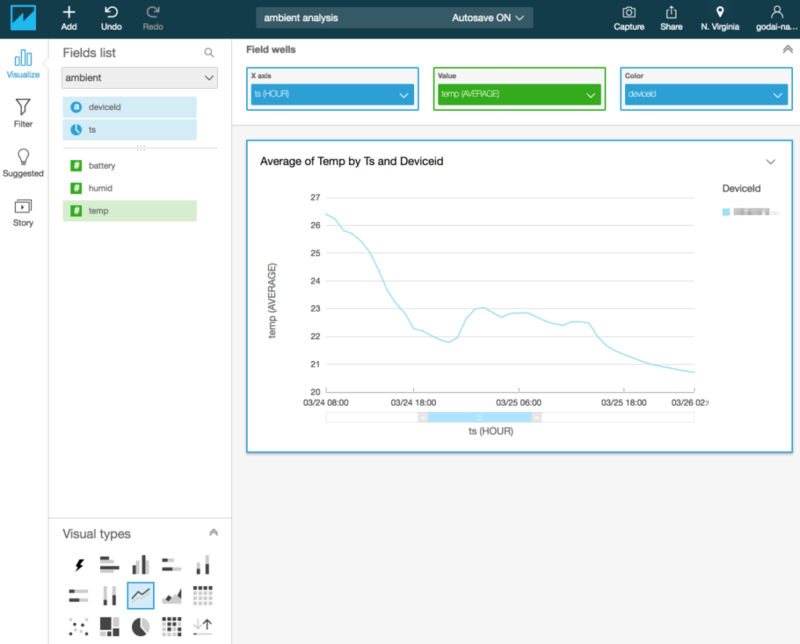Image resolution: width=800 pixels, height=644 pixels.
Task: Select the scatter plot visual type
Action: (79, 626)
